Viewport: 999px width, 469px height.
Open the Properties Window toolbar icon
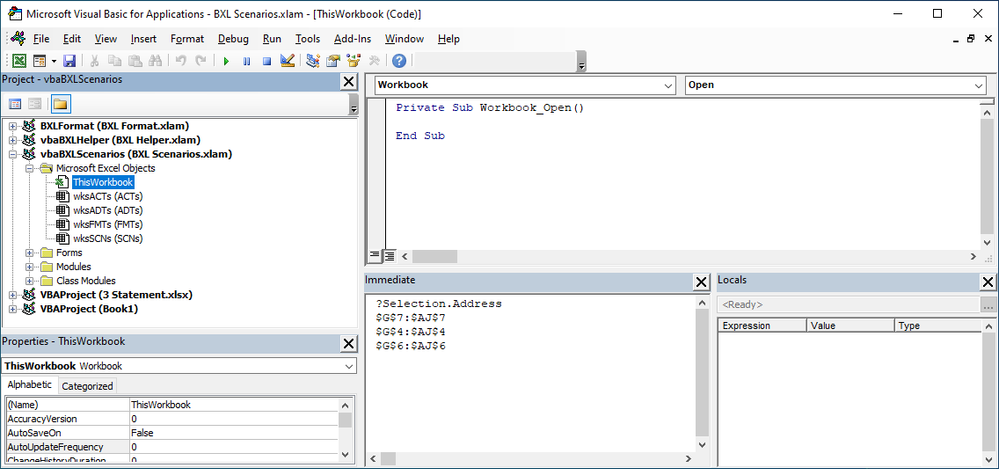(333, 61)
